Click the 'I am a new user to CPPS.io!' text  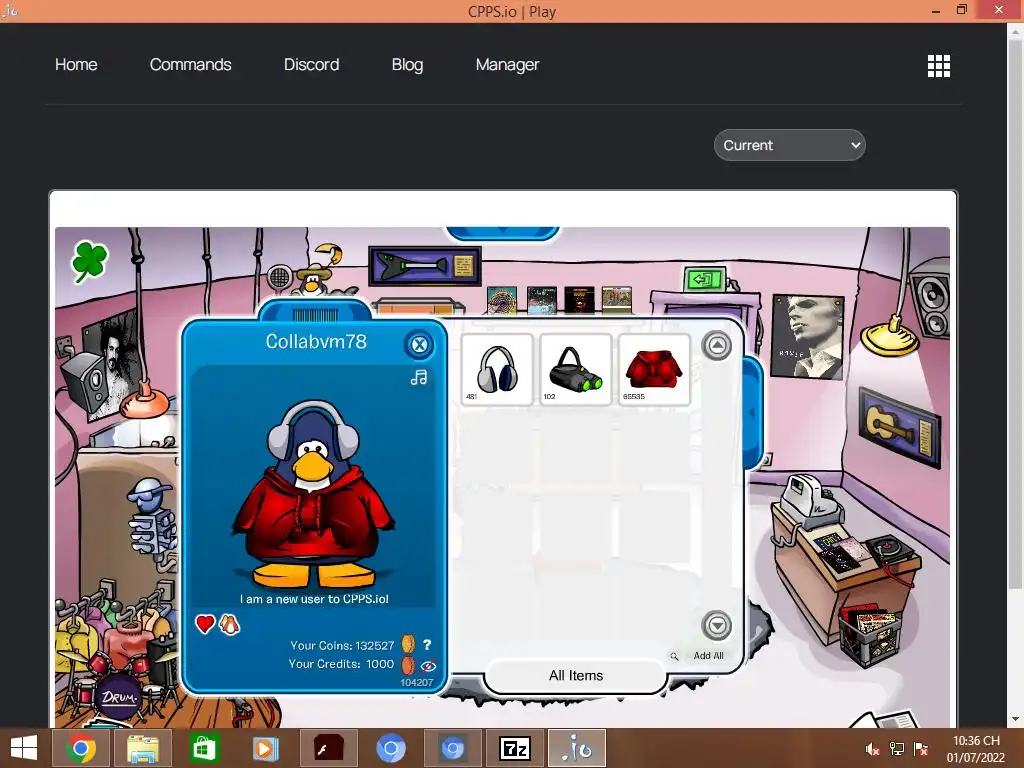coord(314,599)
